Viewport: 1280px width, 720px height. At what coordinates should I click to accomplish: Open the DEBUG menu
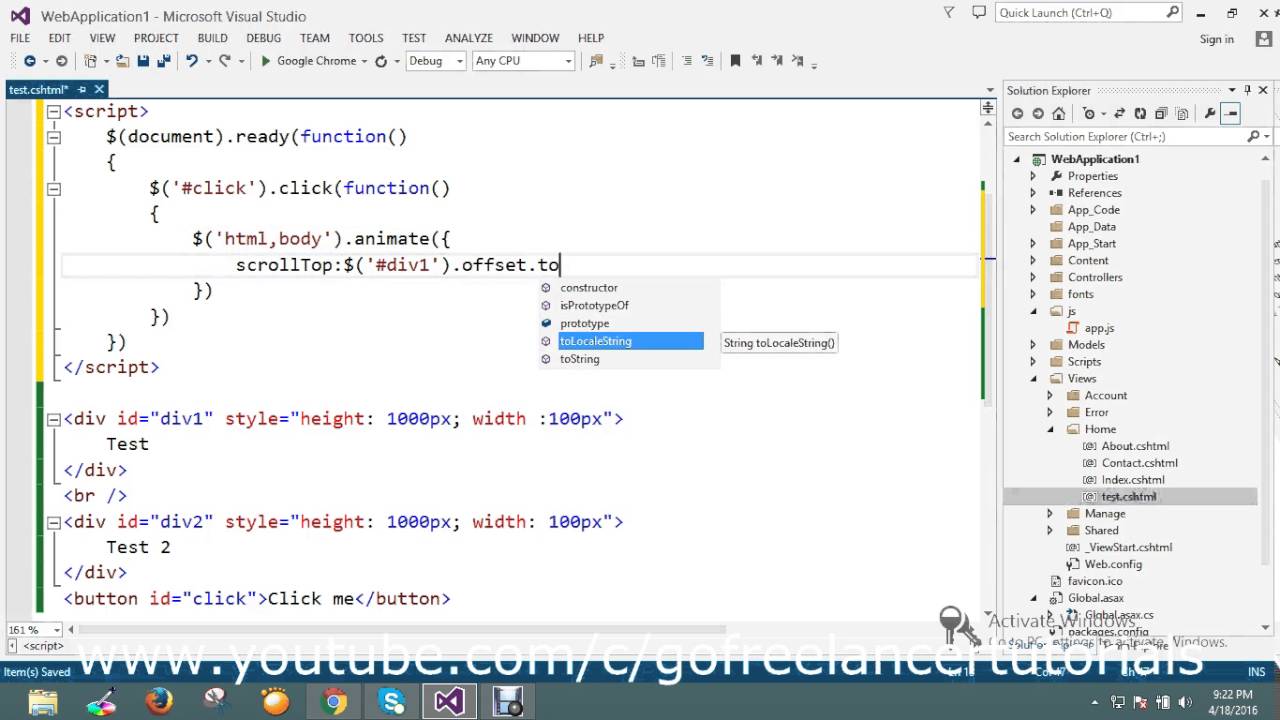coord(264,38)
